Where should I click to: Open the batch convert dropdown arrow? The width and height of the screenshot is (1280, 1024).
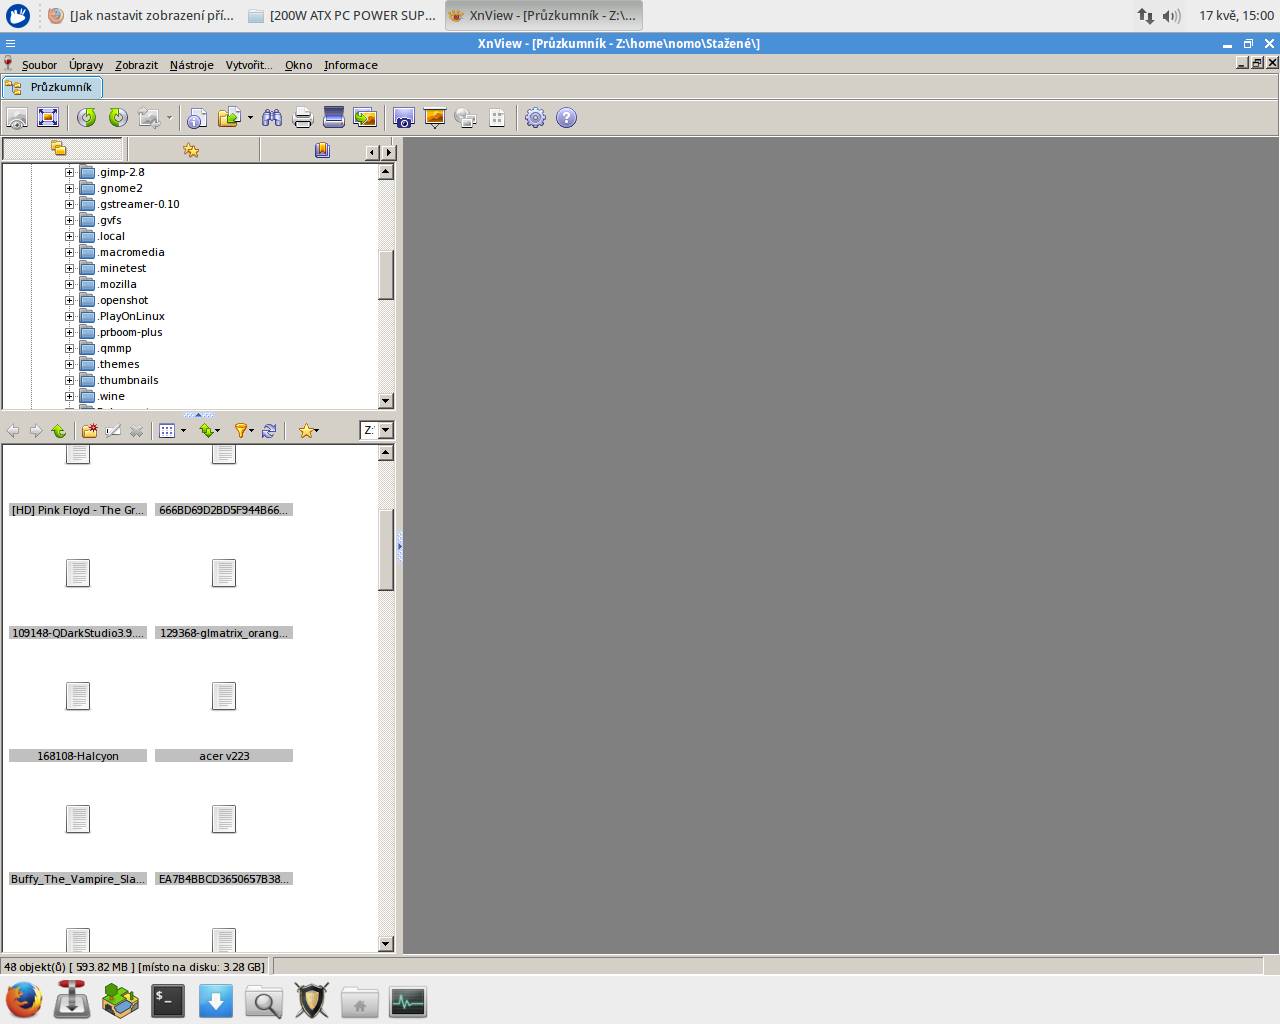coord(250,118)
